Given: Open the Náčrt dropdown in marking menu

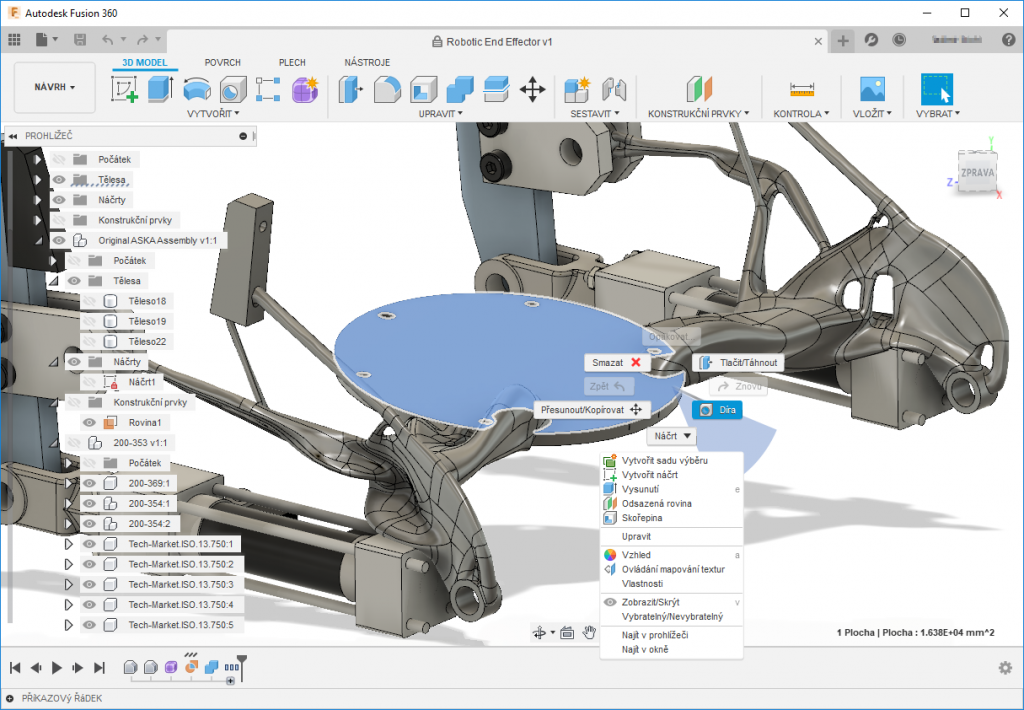Looking at the screenshot, I should click(672, 436).
